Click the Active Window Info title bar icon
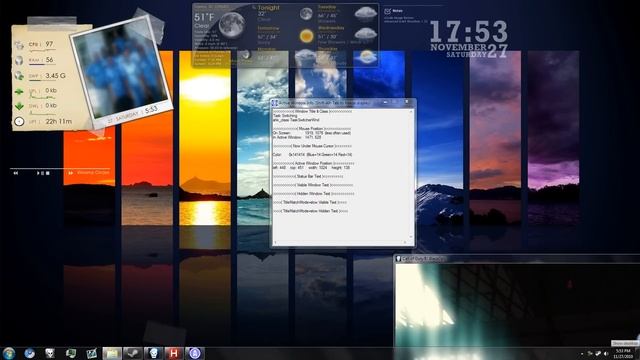 [275, 103]
